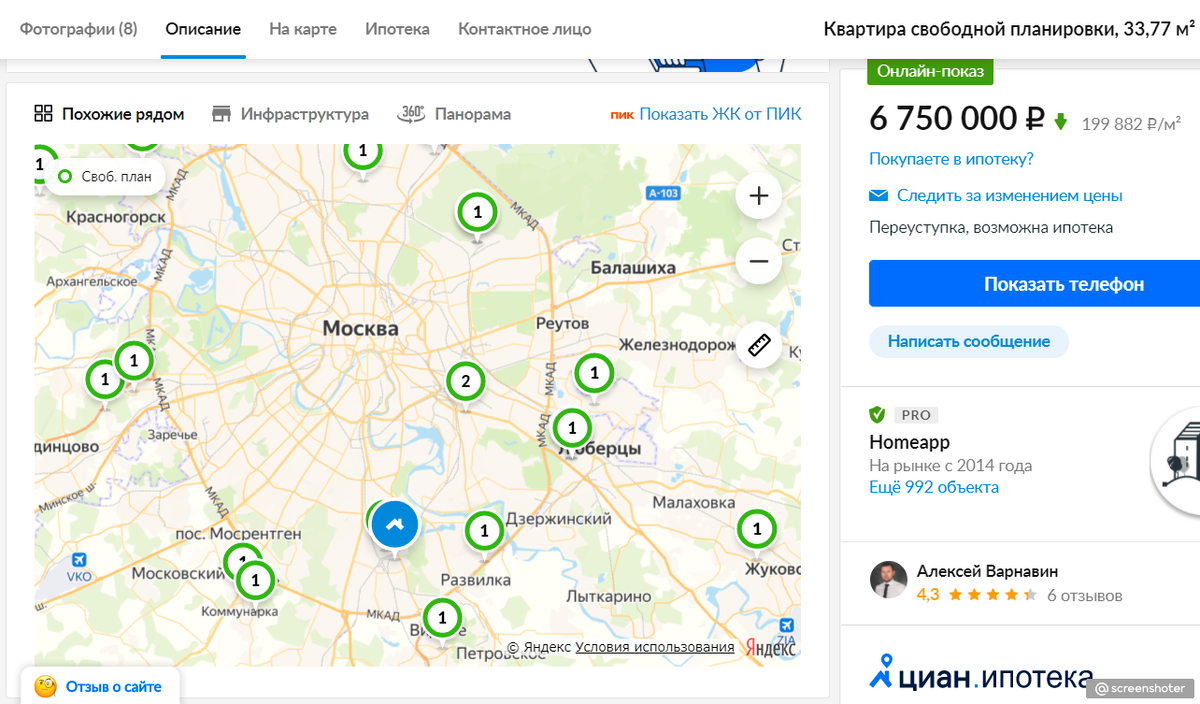Click the Написать сообщение button
This screenshot has width=1200, height=704.
968,343
